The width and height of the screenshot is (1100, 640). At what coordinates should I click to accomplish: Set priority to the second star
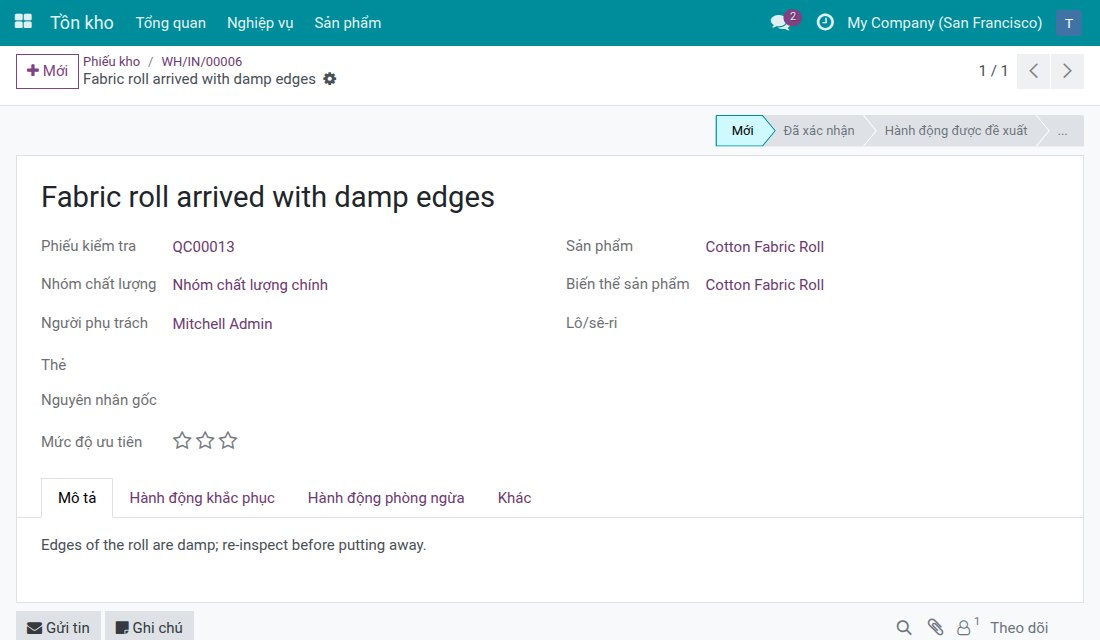point(205,441)
